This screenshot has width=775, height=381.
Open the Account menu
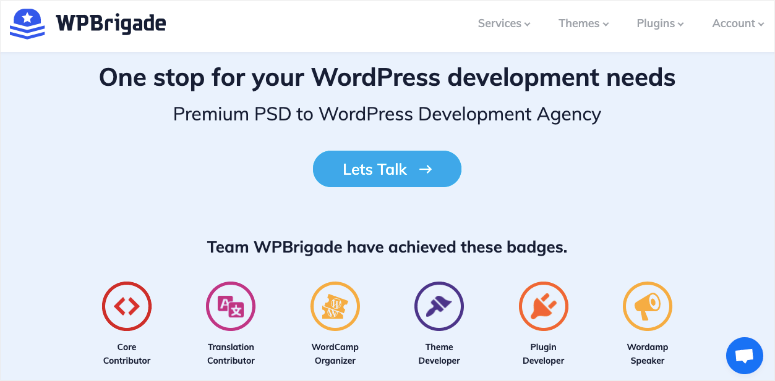point(738,23)
